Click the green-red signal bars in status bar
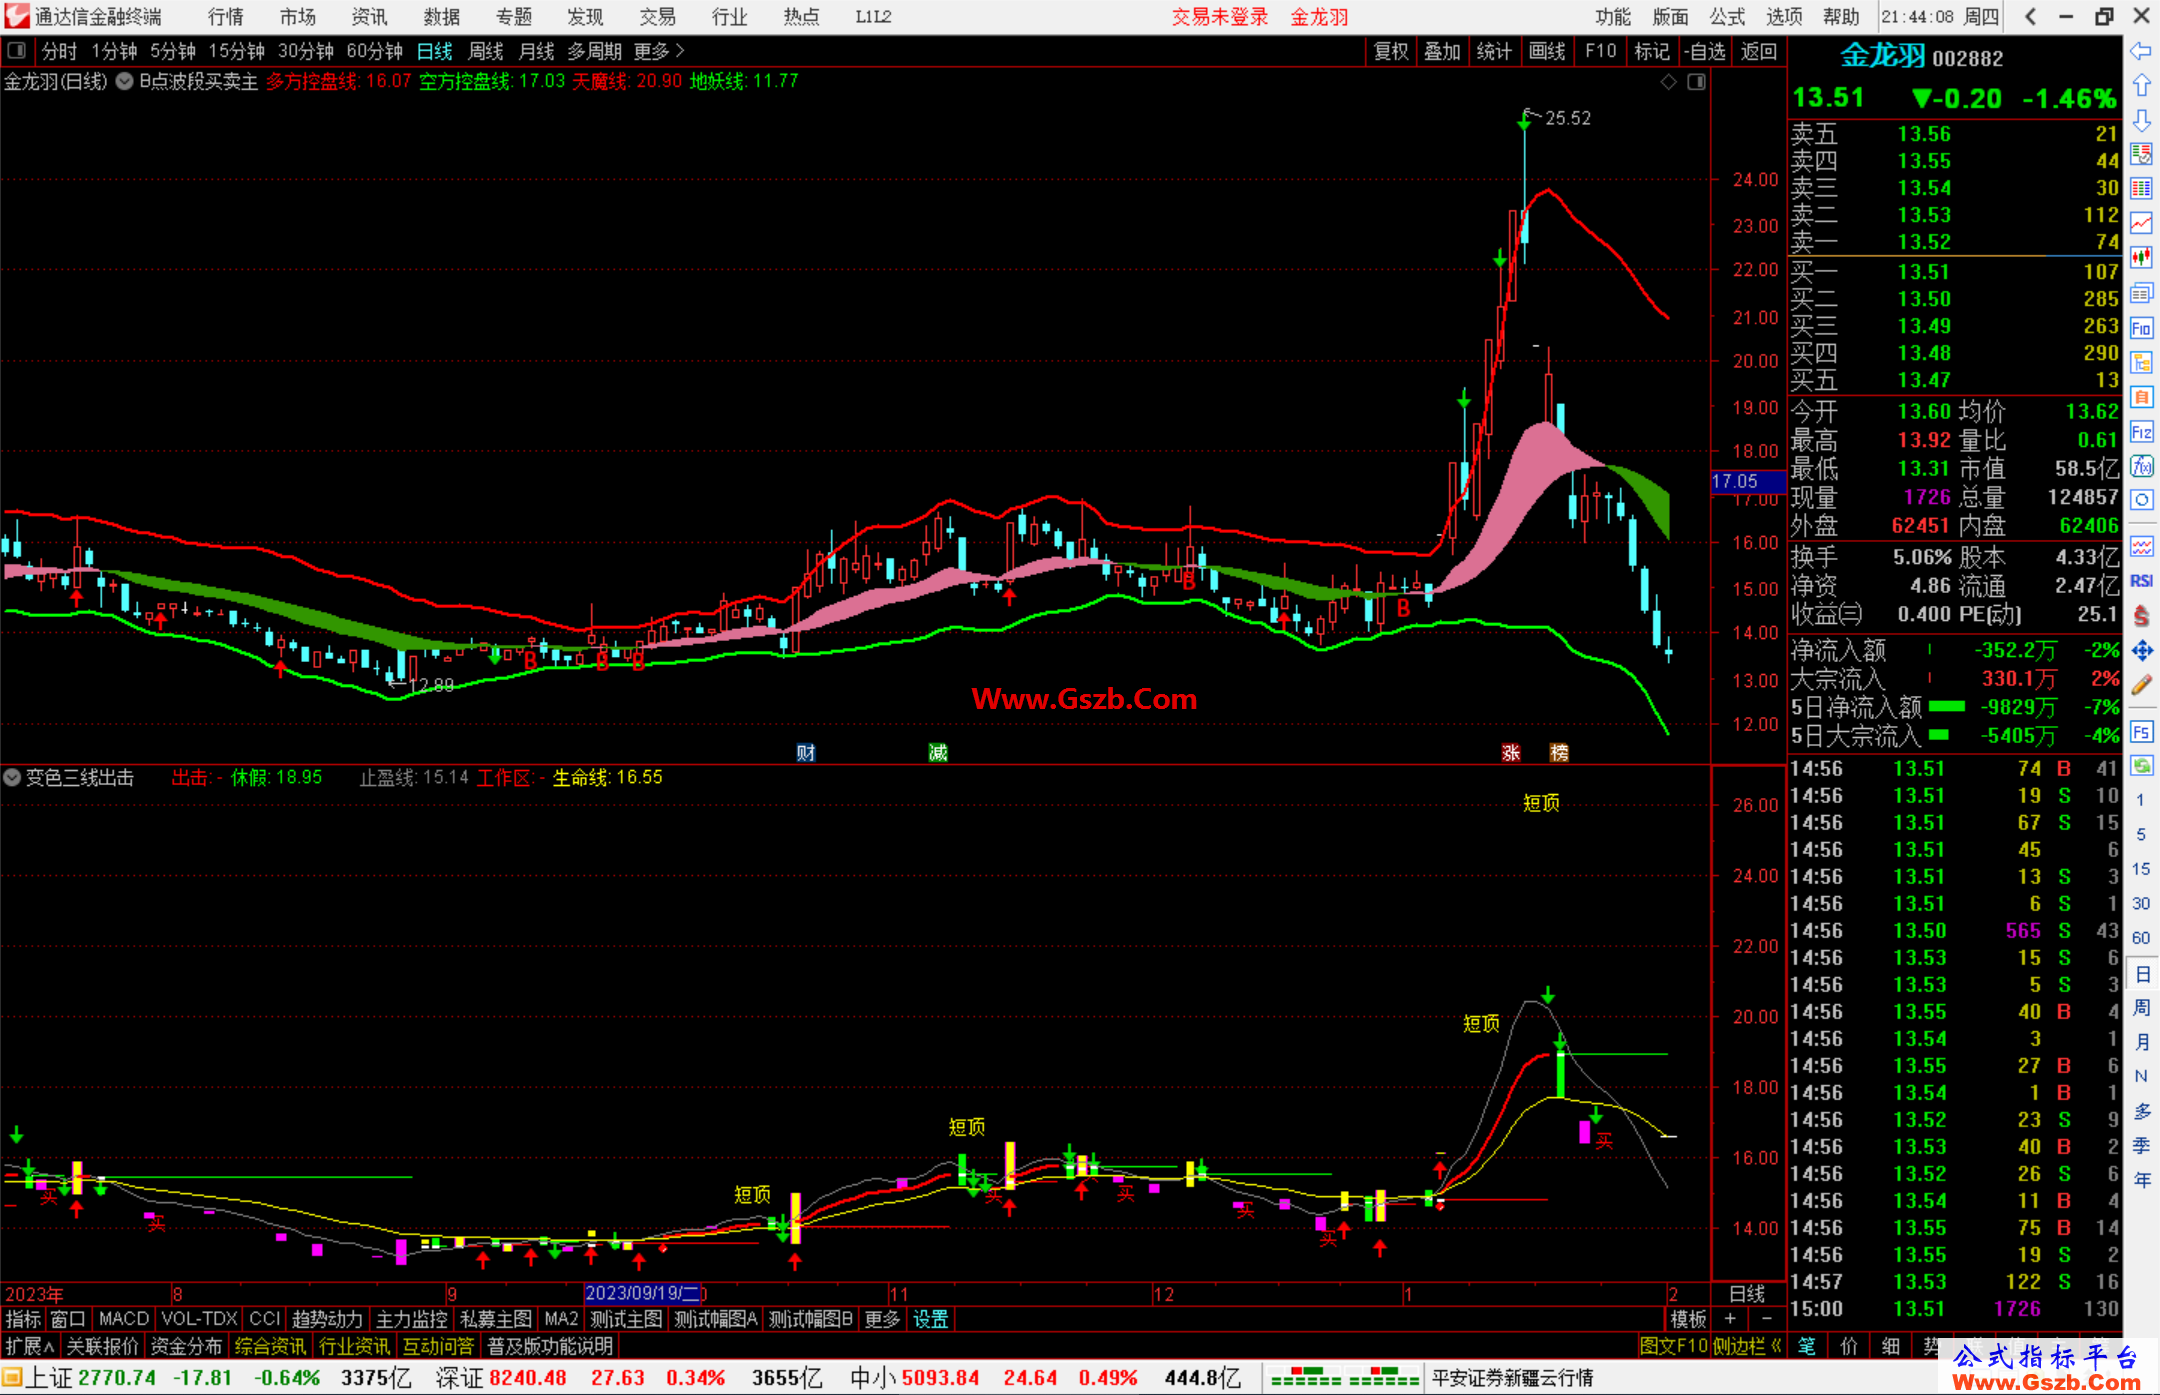Viewport: 2160px width, 1395px height. click(x=1344, y=1378)
